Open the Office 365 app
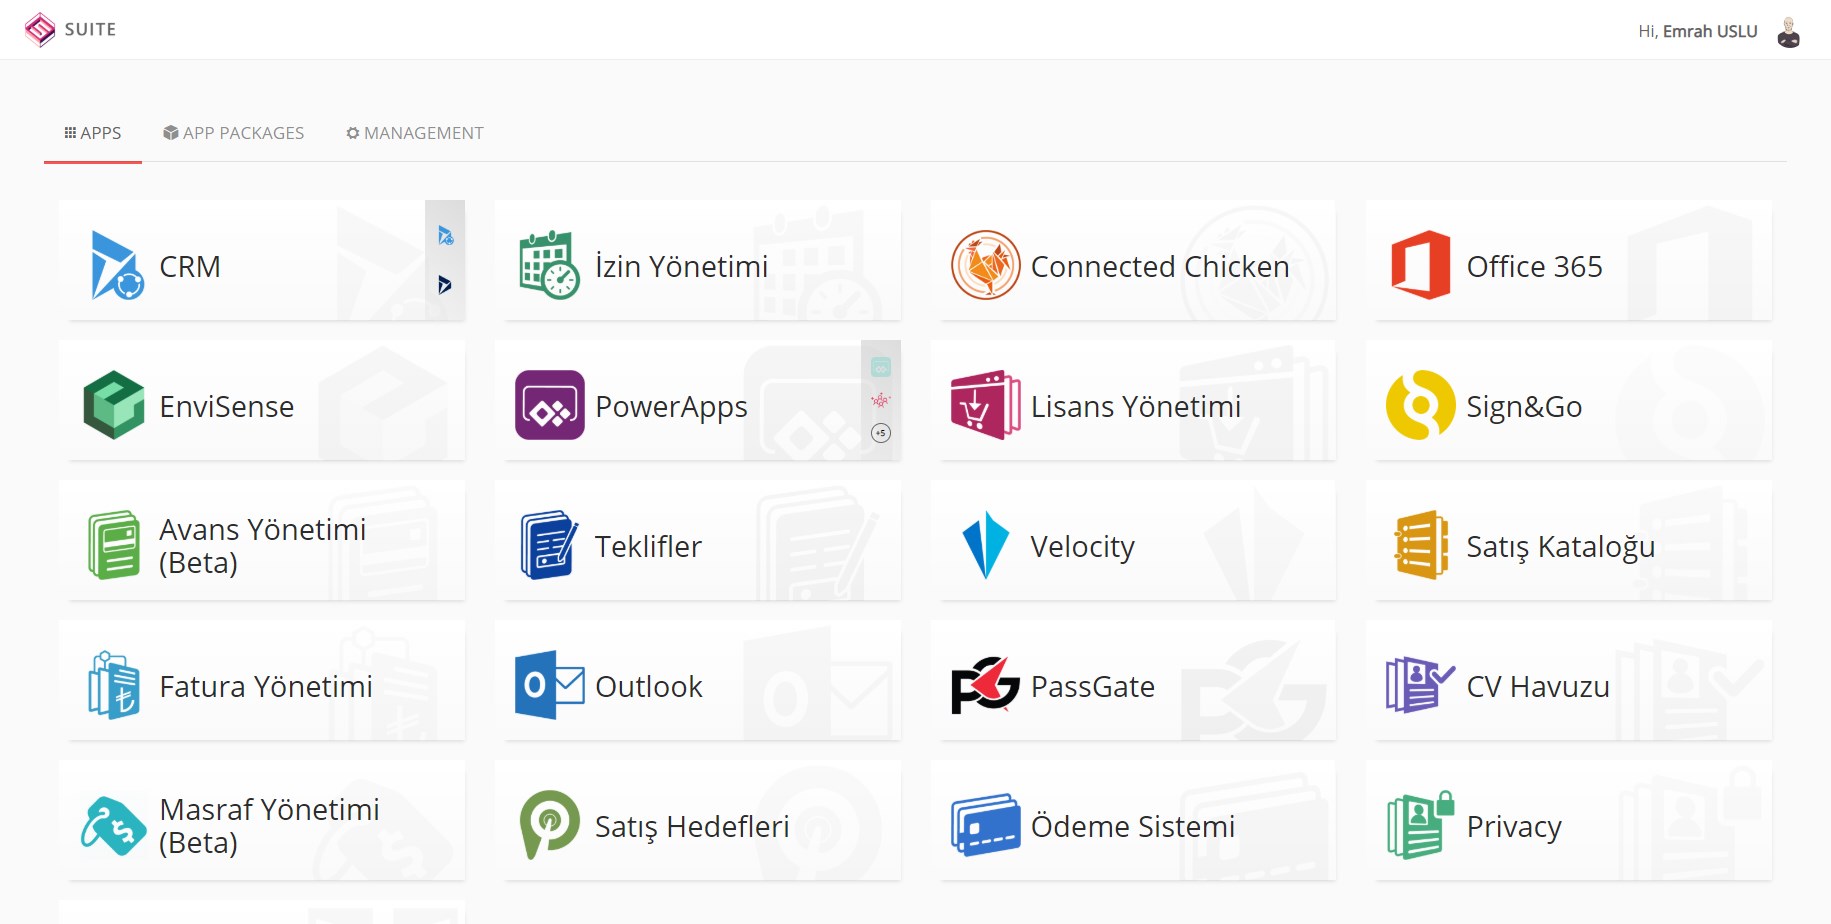The image size is (1831, 924). coord(1569,260)
